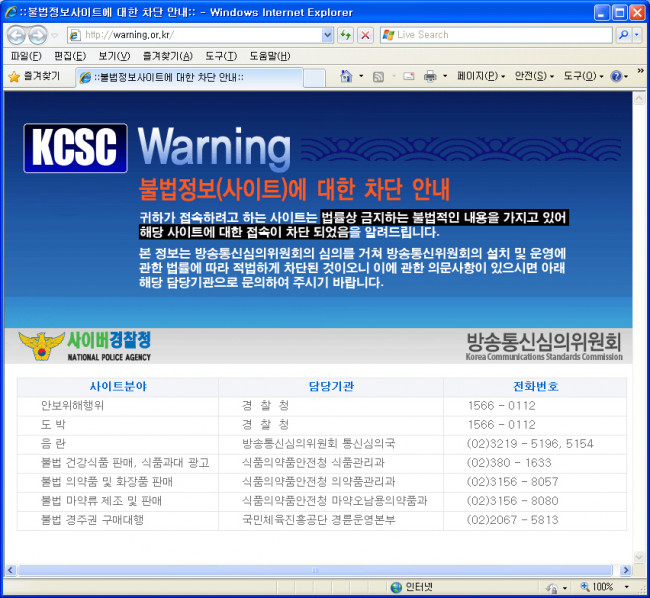
Task: Open the 도구(O) command bar menu
Action: point(583,76)
